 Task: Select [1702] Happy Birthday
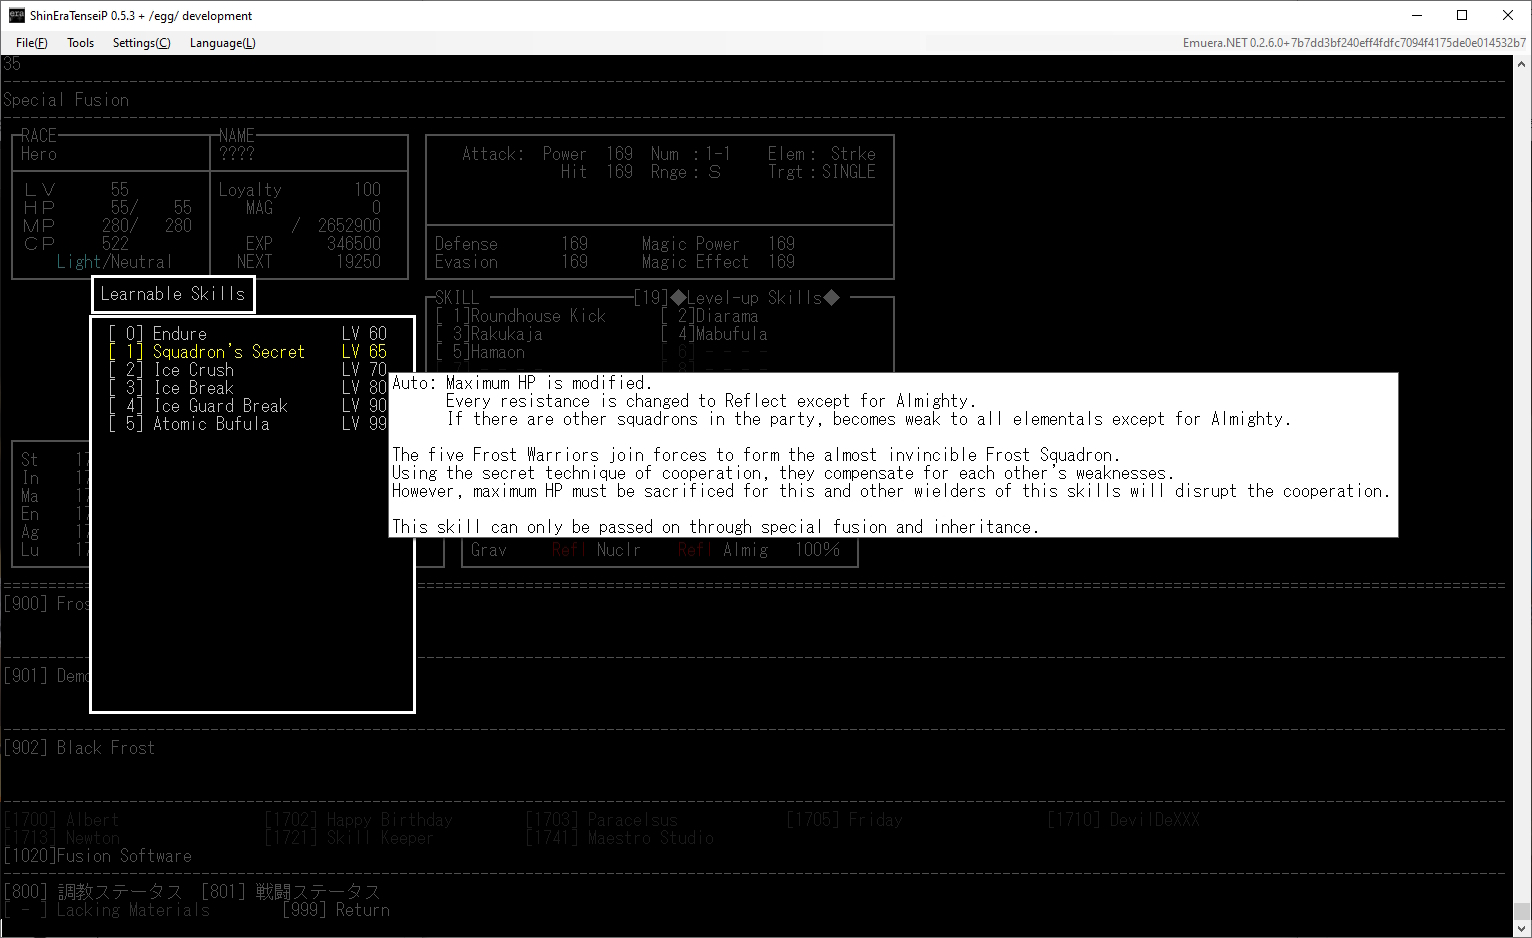coord(359,820)
